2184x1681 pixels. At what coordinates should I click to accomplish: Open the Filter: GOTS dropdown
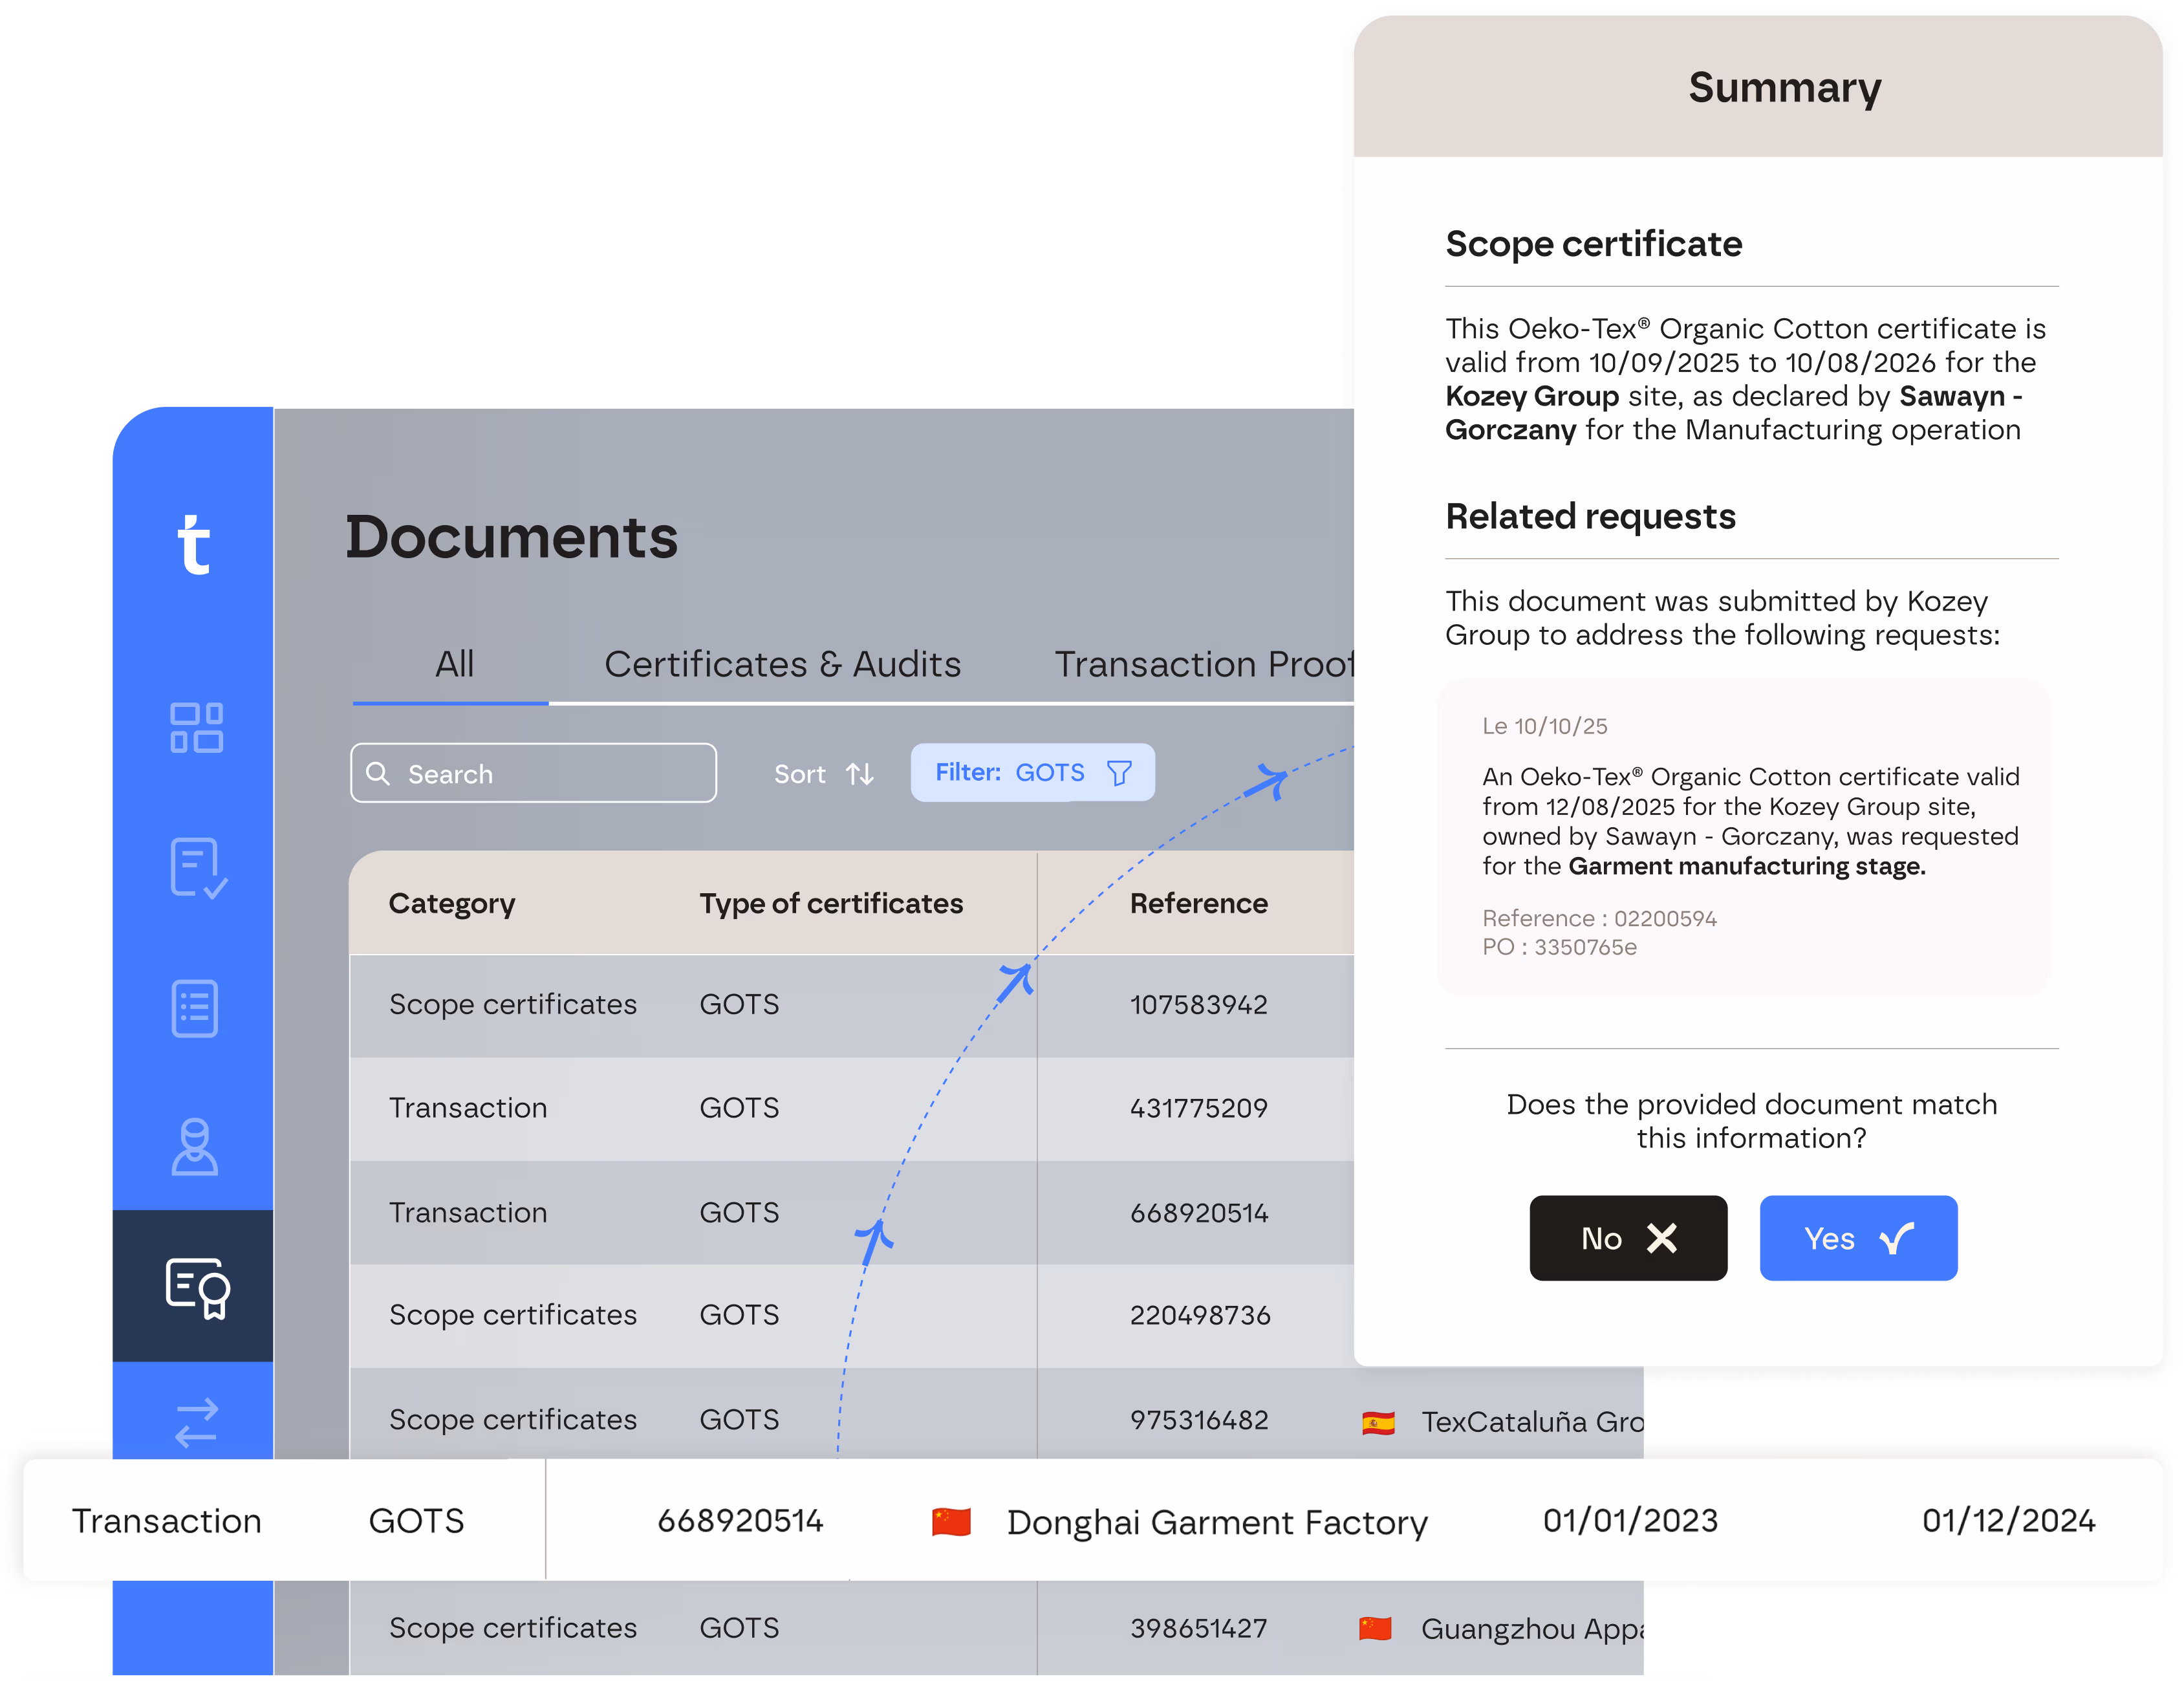(x=1032, y=772)
